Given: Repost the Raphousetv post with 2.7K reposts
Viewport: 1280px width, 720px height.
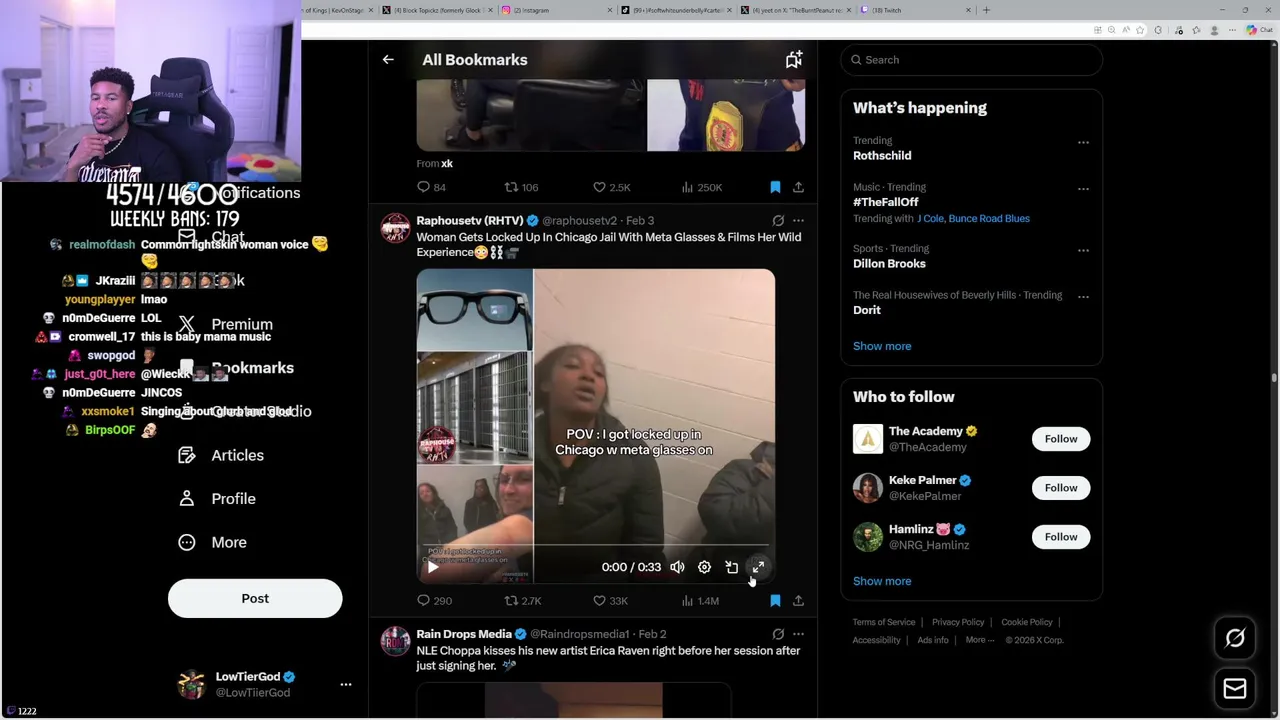Looking at the screenshot, I should tap(522, 601).
